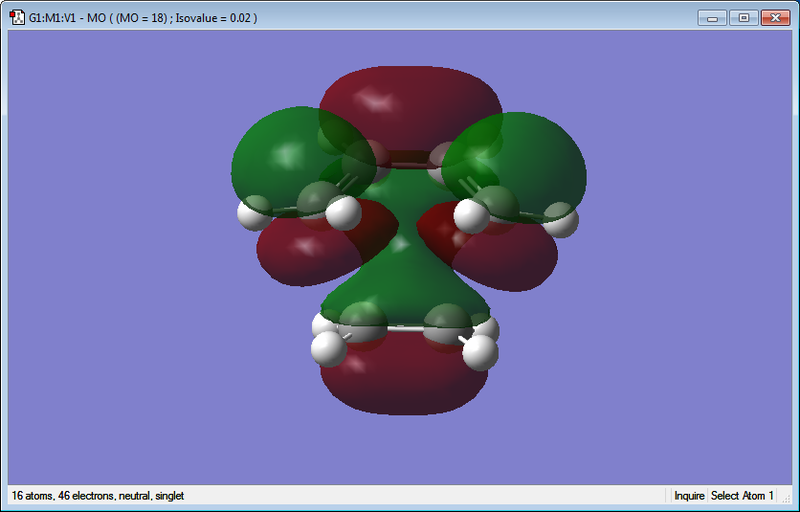800x512 pixels.
Task: Click the window resize grip icon
Action: coord(786,497)
